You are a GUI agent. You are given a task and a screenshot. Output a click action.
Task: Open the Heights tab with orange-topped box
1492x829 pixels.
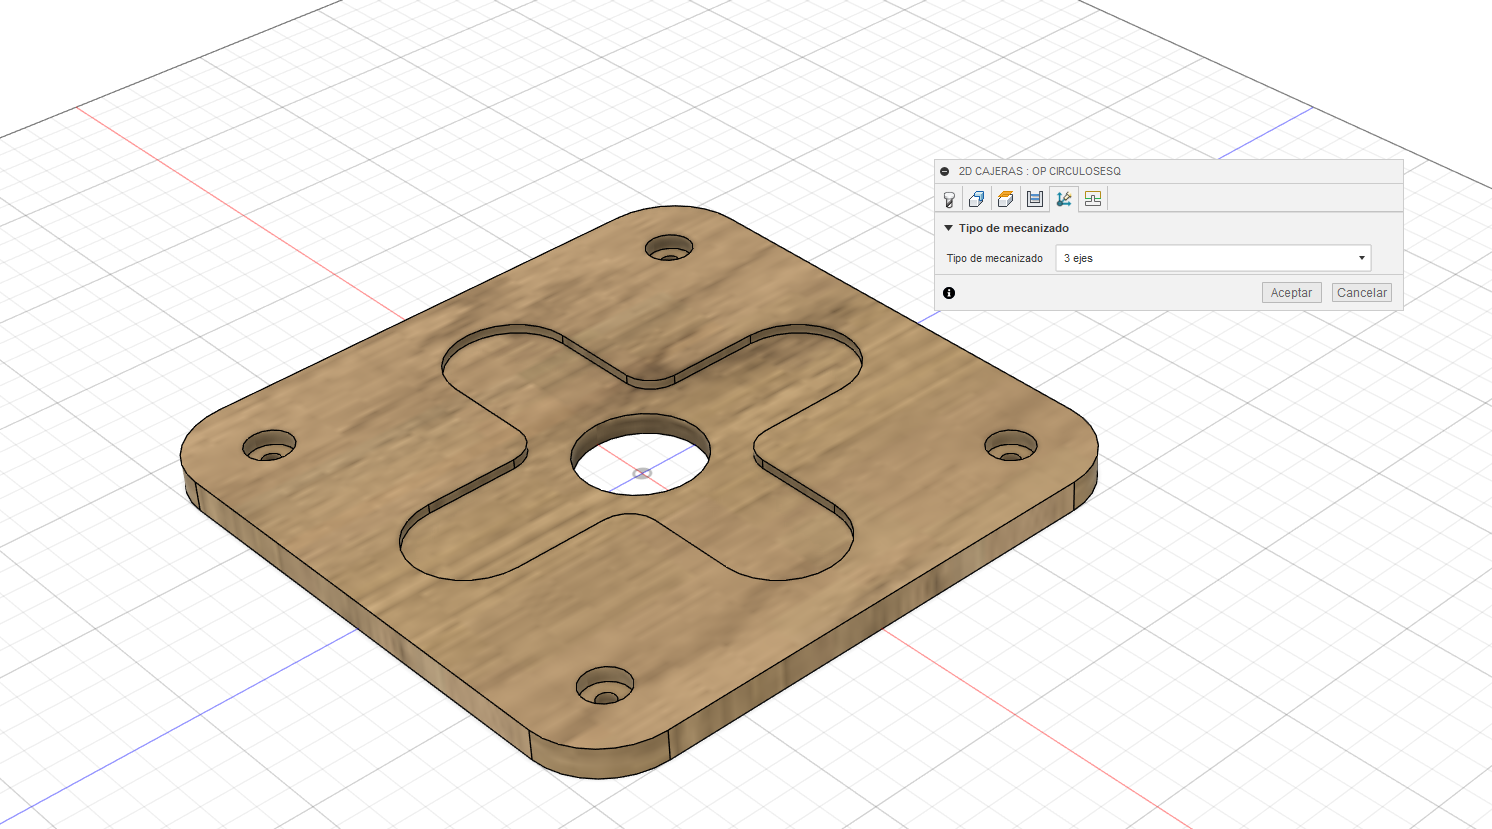point(1006,199)
